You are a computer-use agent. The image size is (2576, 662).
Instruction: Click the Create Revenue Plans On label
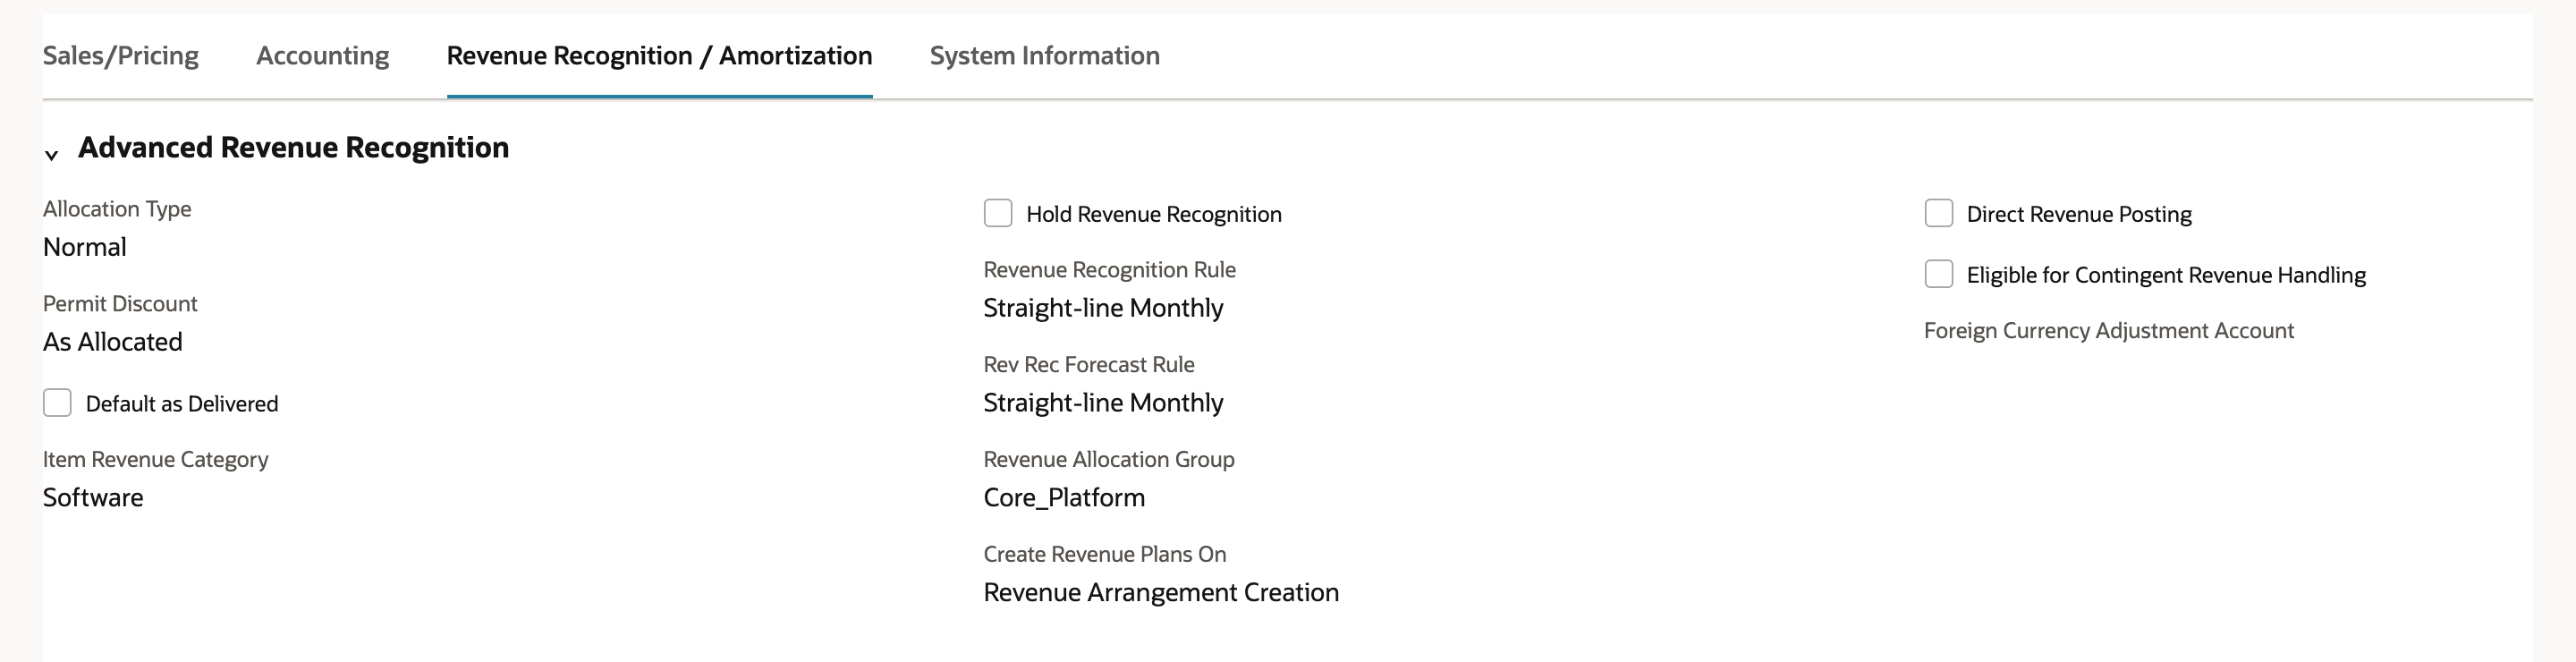(x=1105, y=554)
